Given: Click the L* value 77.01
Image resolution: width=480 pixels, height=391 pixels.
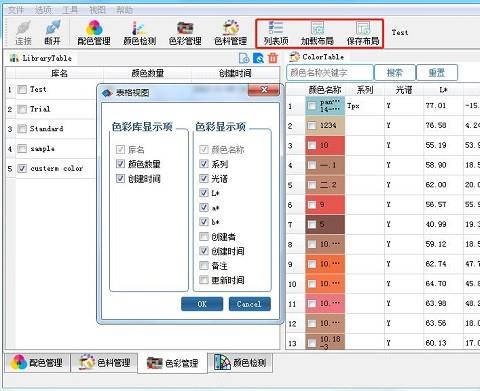Looking at the screenshot, I should click(x=435, y=106).
